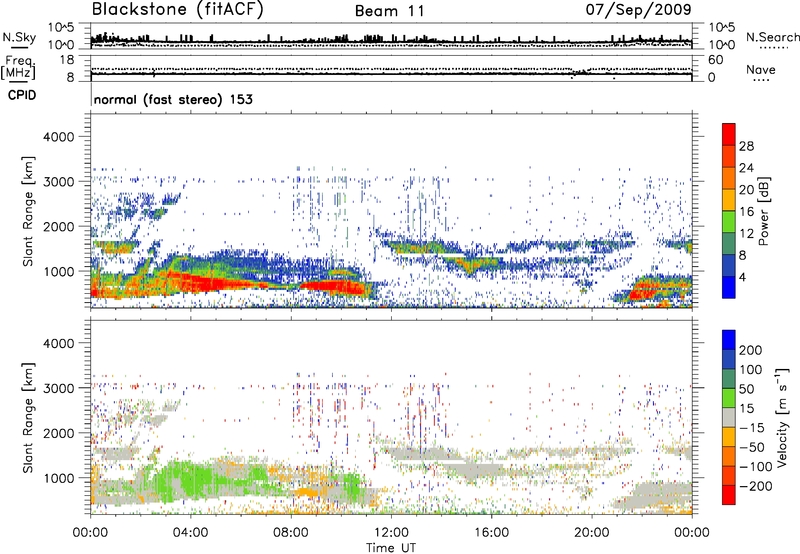This screenshot has height=554, width=800.
Task: Click the gray velocity band near 22:00
Action: click(x=658, y=495)
